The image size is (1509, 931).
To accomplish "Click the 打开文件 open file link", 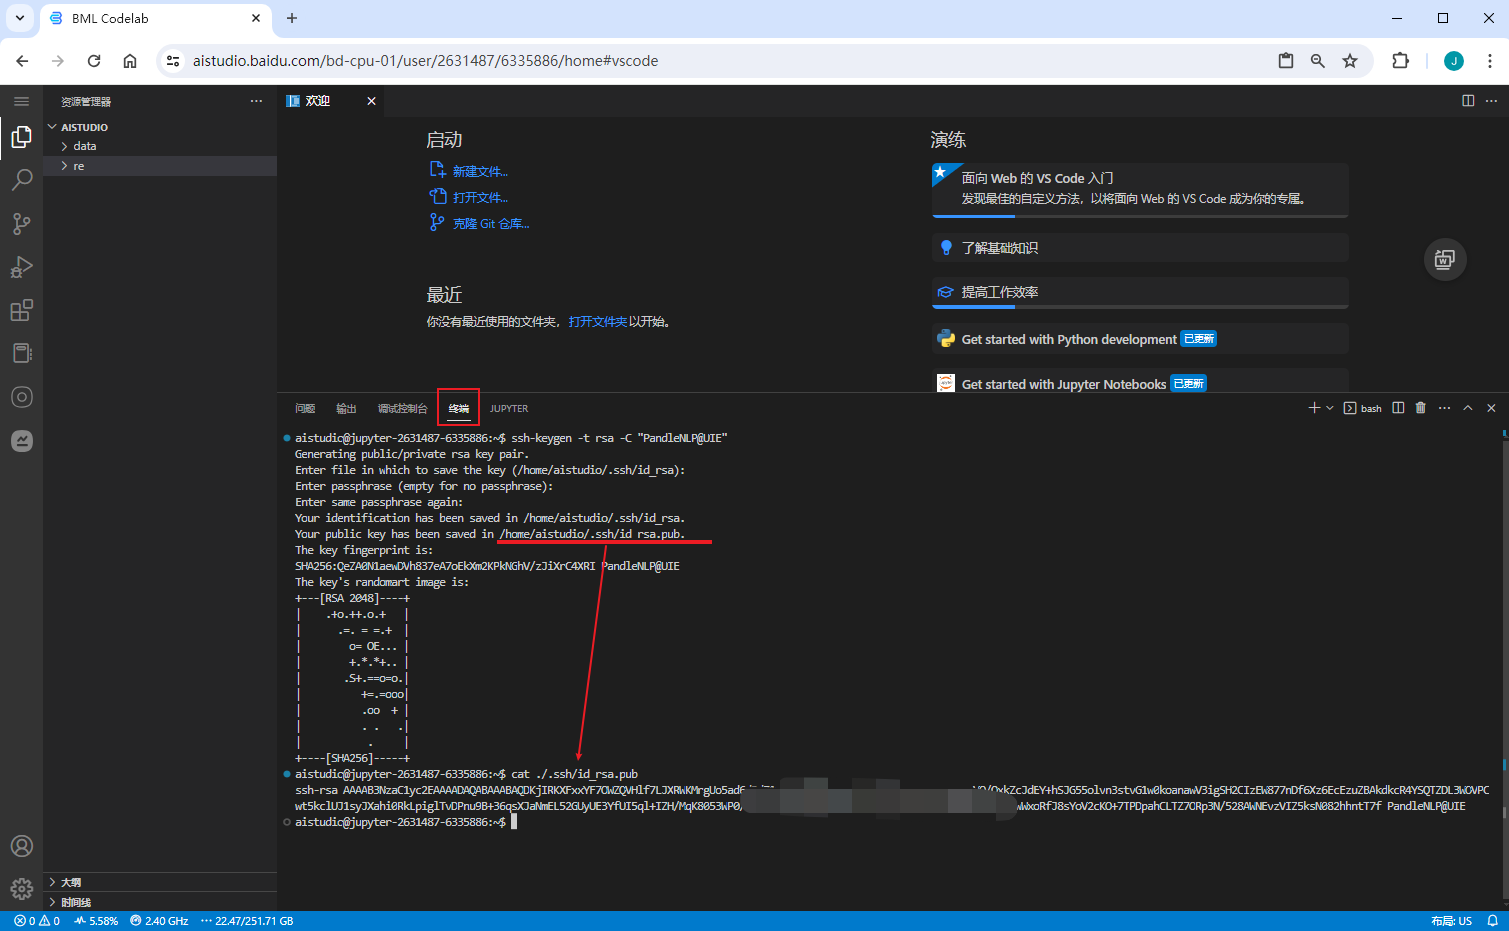I will (x=480, y=198).
